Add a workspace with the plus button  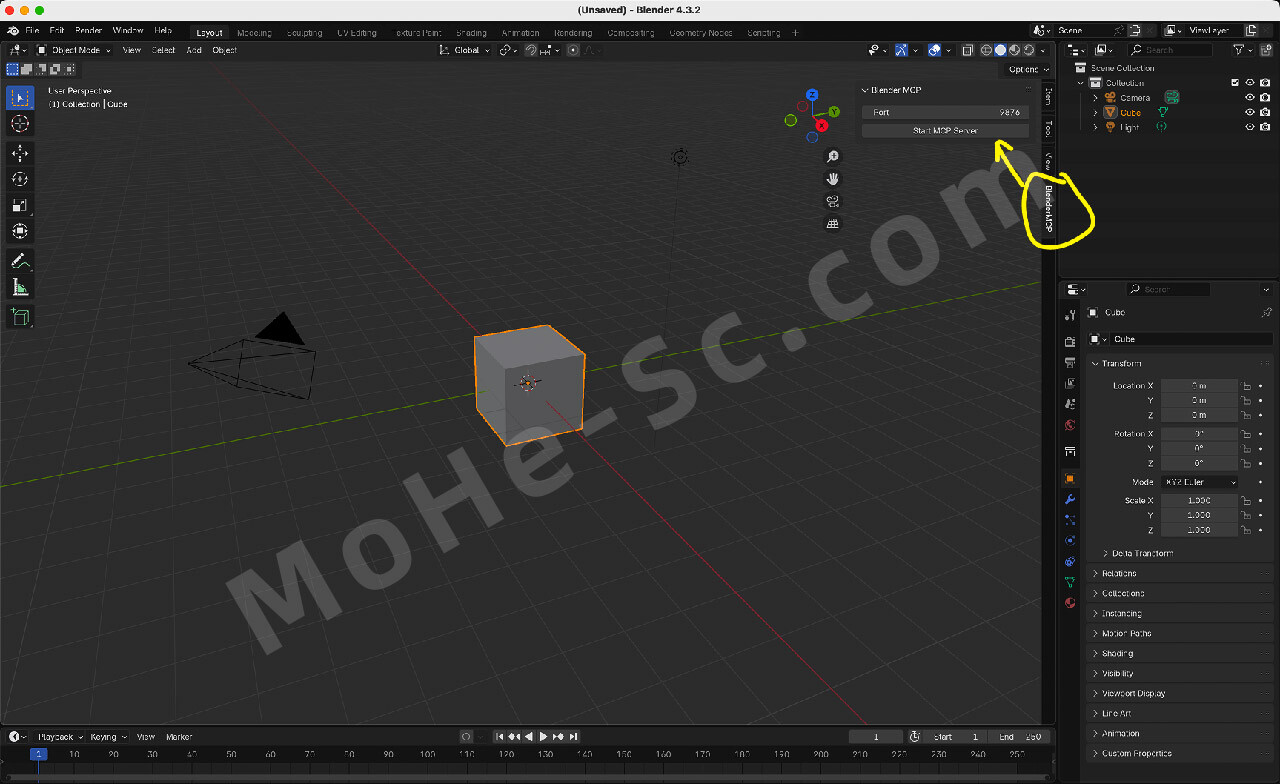796,32
